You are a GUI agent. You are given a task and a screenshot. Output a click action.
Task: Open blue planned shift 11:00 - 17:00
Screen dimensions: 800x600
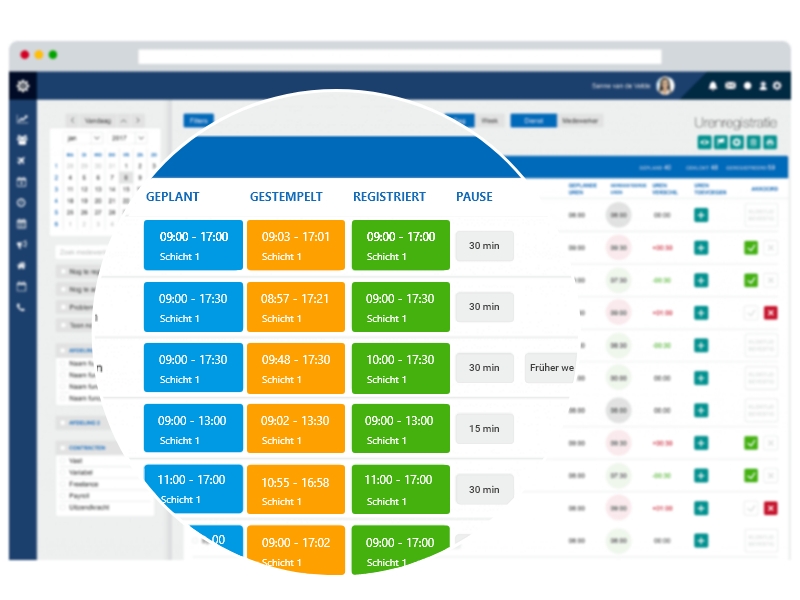click(193, 489)
